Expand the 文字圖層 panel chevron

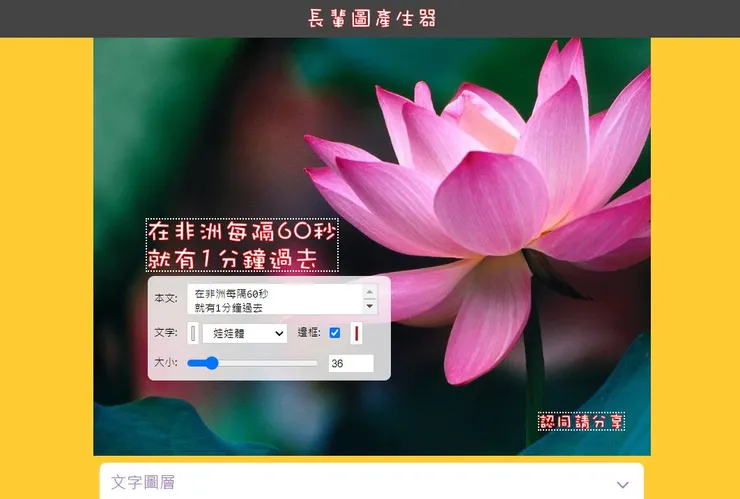point(622,484)
